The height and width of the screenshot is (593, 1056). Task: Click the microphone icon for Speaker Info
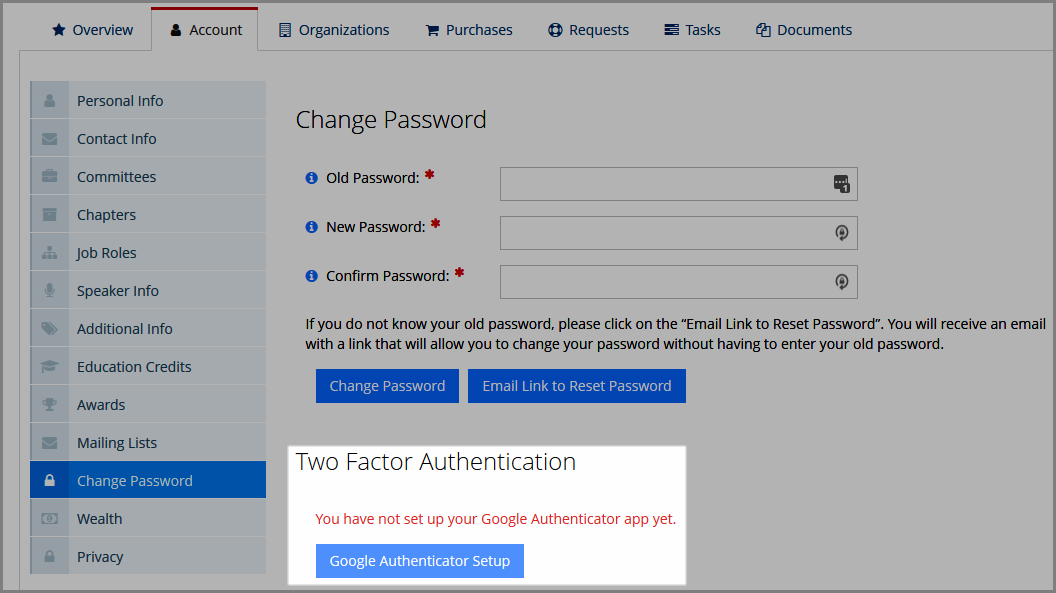[49, 291]
